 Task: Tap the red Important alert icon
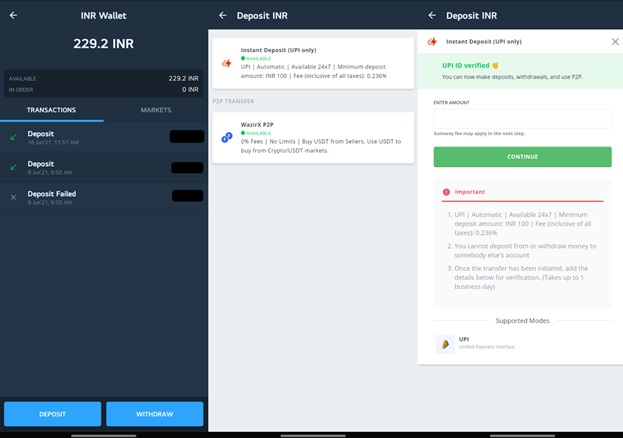[446, 192]
